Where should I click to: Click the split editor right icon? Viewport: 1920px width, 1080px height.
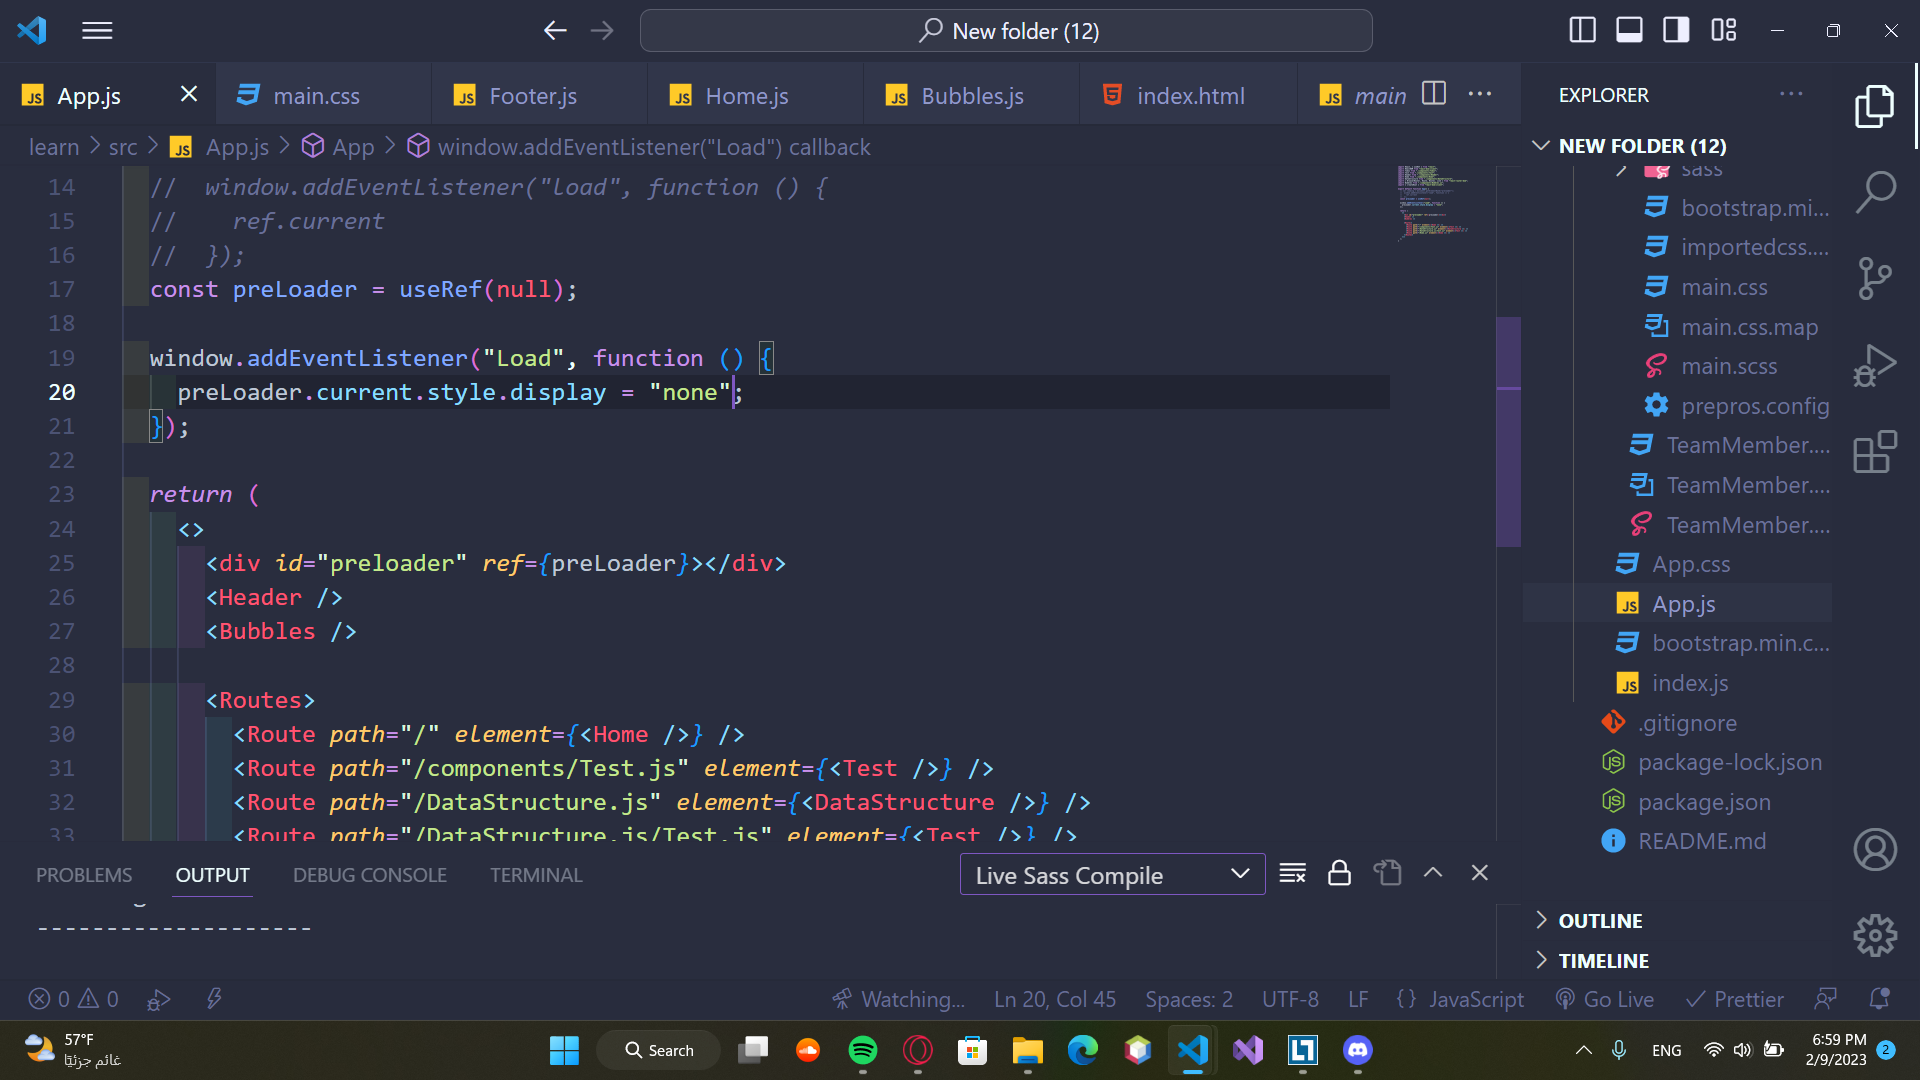click(x=1434, y=94)
